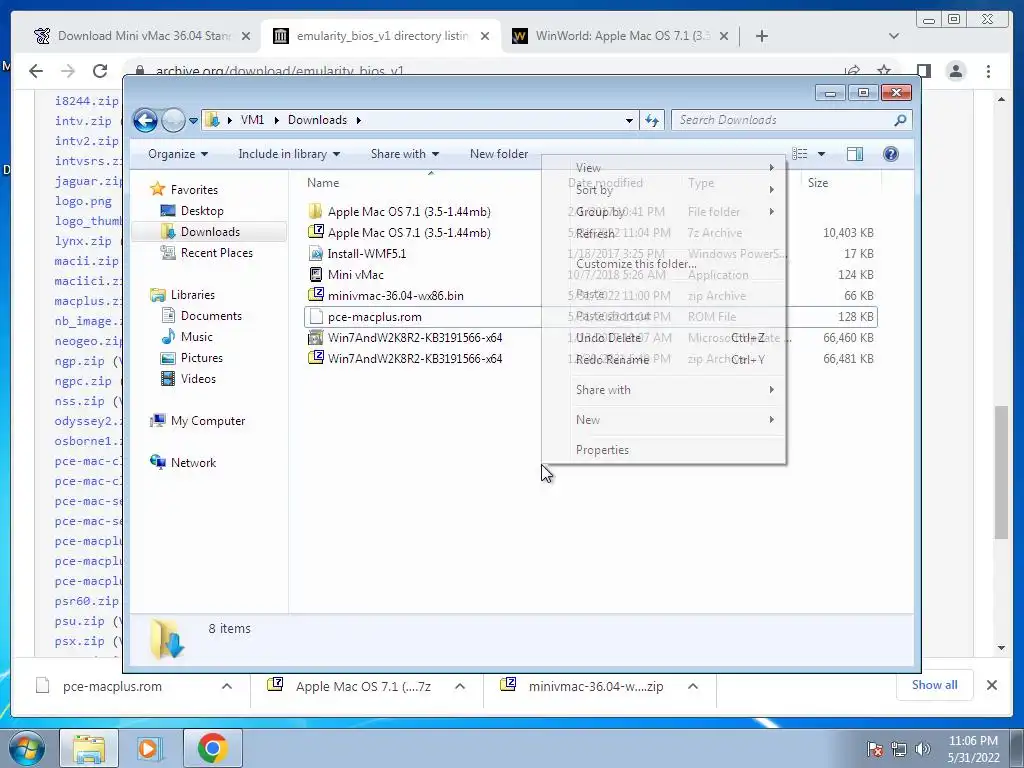The height and width of the screenshot is (768, 1024).
Task: Select the Mini vMac application icon
Action: (316, 274)
